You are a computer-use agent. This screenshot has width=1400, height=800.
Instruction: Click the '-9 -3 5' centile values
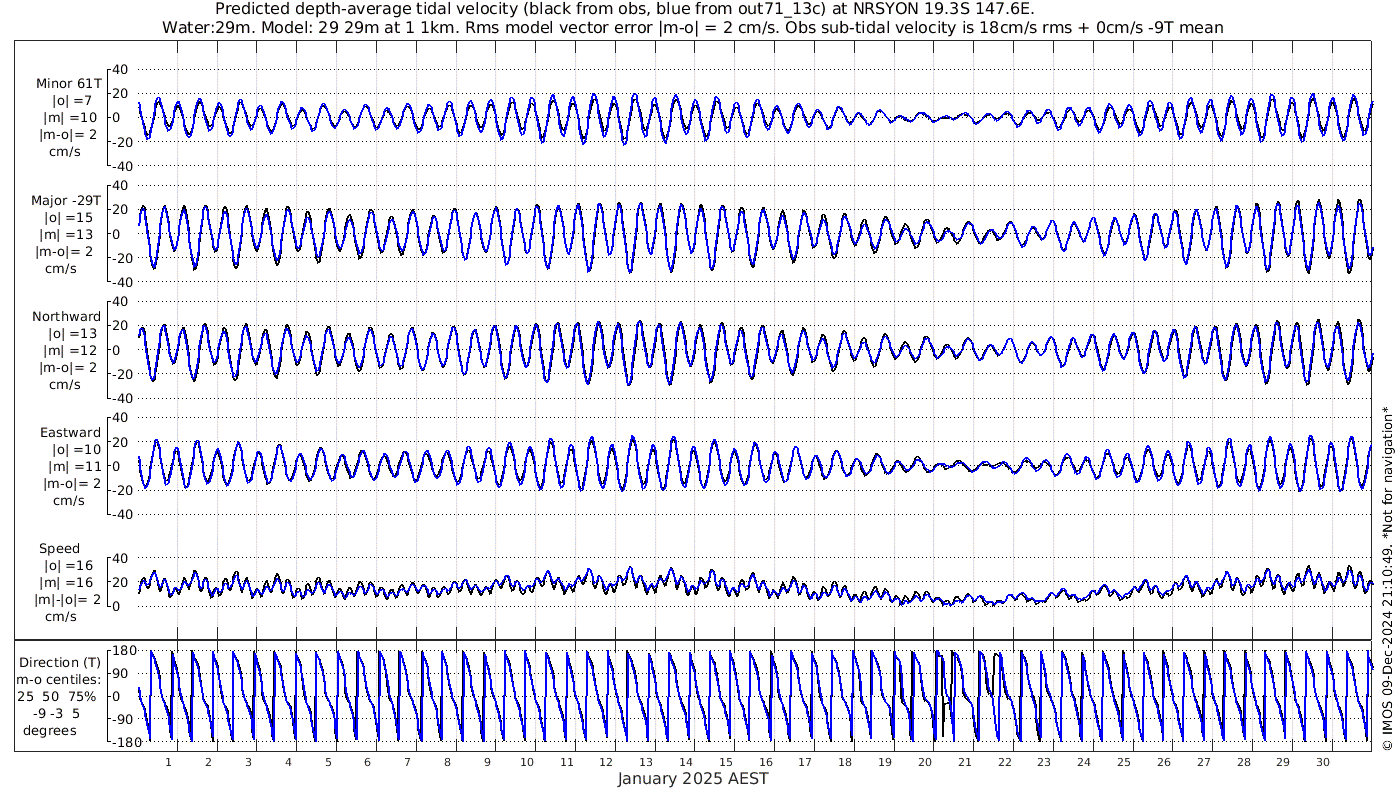tap(56, 713)
